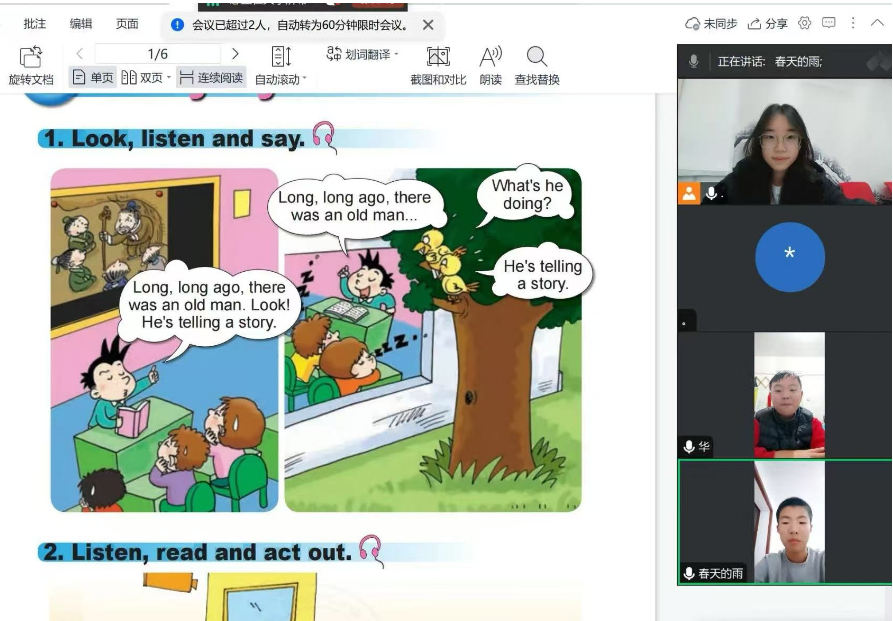Expand the Word Translation (划词翻译) dropdown
Screen dimensions: 893x621
tap(396, 55)
